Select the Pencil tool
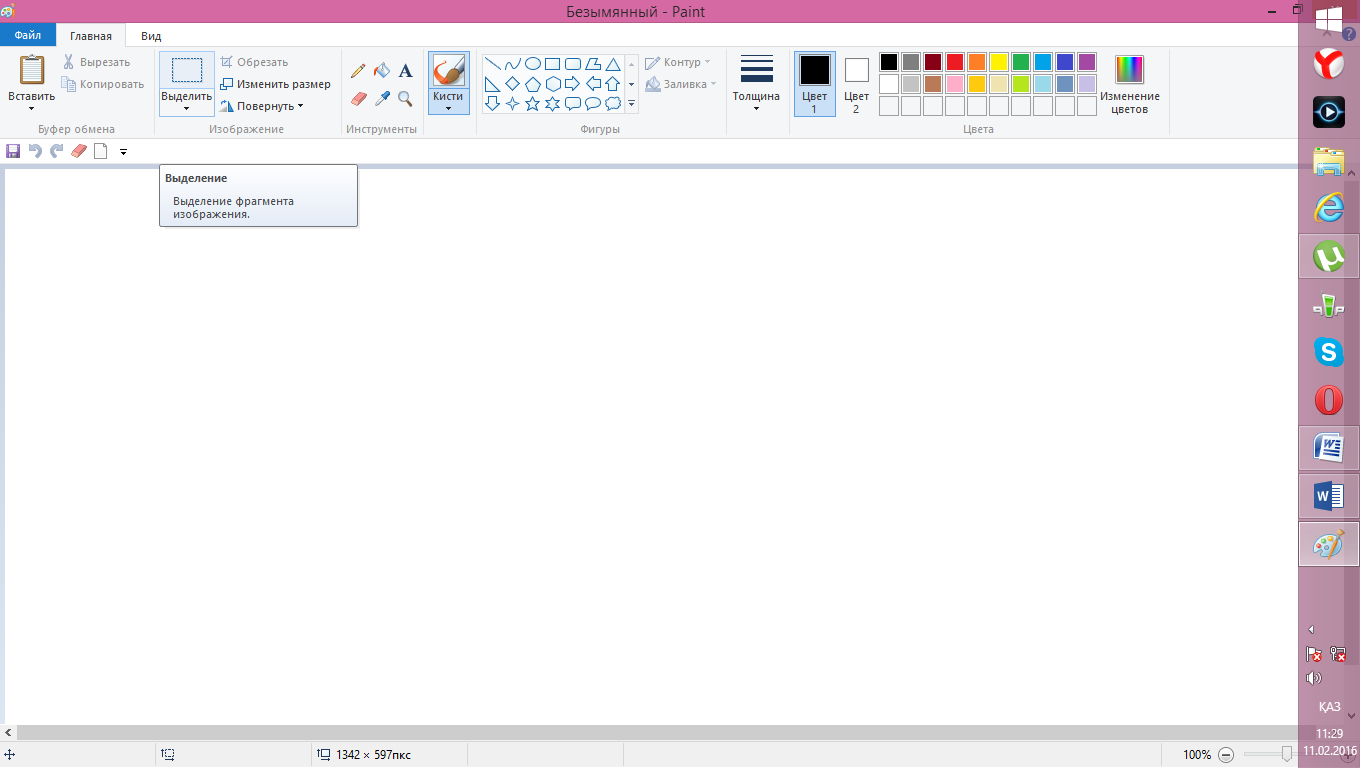The height and width of the screenshot is (768, 1360). (x=358, y=71)
